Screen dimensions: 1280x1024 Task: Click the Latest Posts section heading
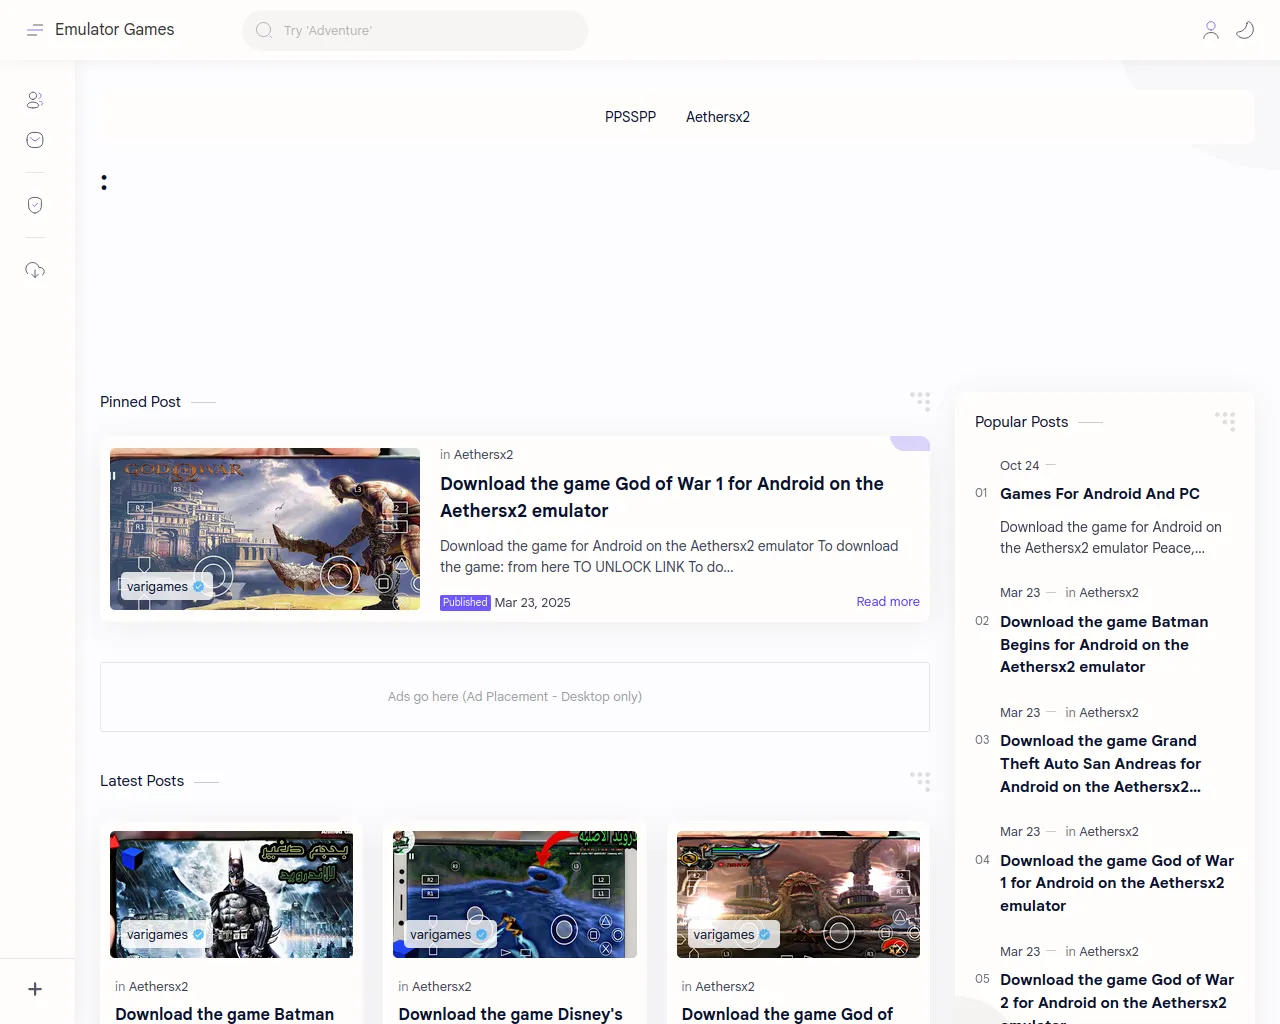[x=142, y=781]
